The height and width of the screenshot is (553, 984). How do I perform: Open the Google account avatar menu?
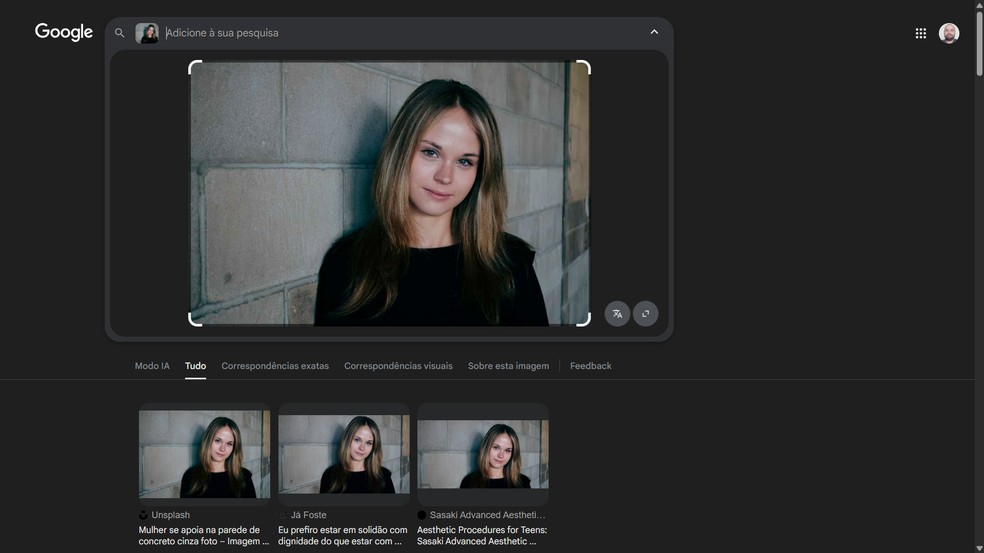point(948,33)
